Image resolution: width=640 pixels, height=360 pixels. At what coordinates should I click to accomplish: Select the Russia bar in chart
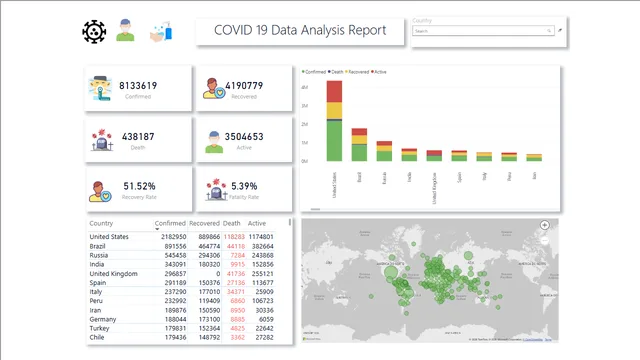click(x=384, y=151)
